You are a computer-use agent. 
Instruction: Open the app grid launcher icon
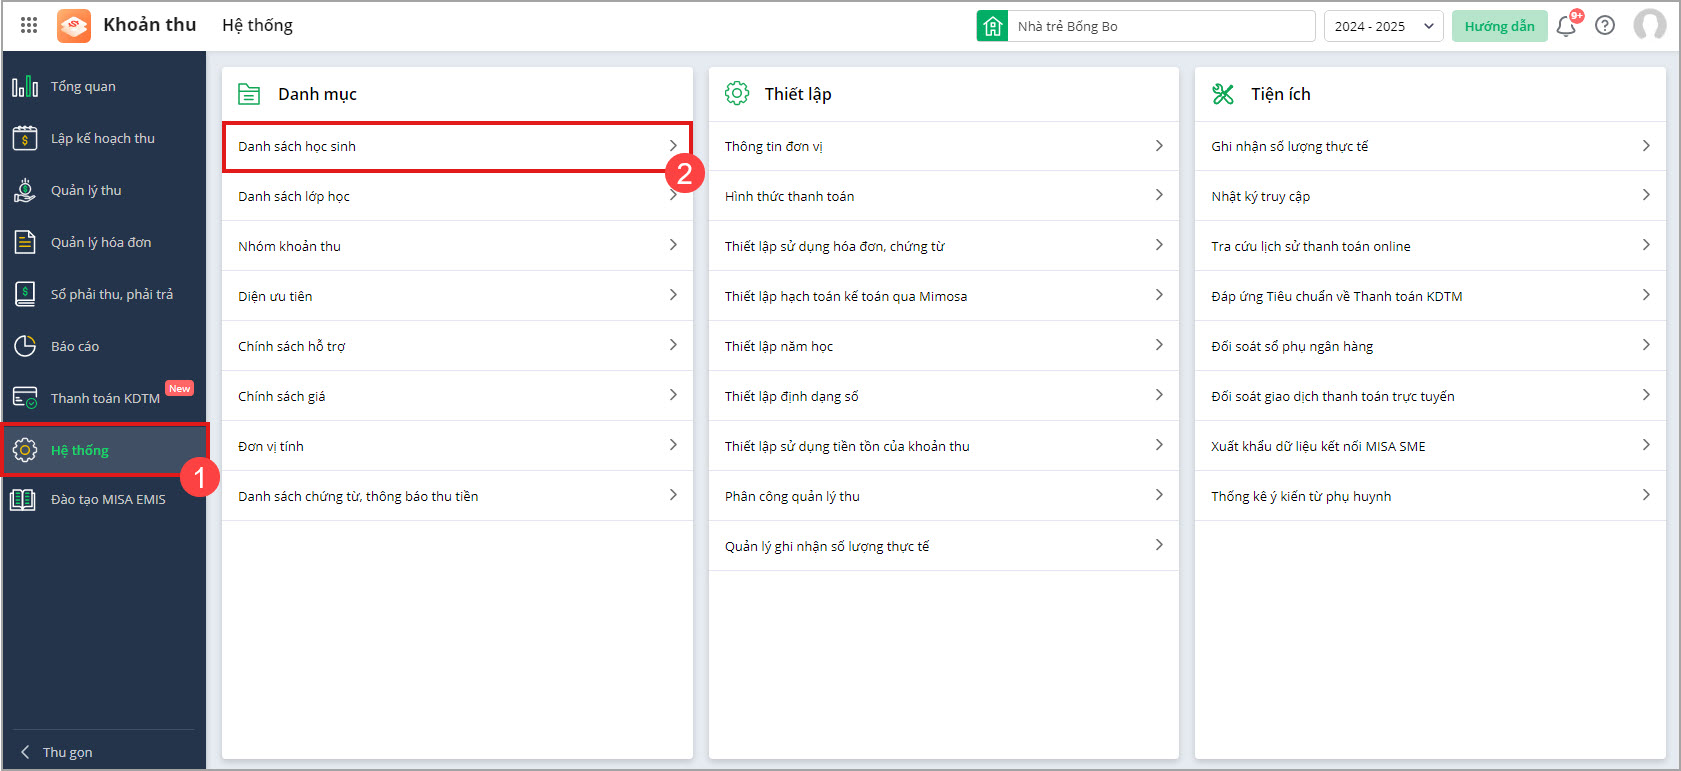(29, 25)
